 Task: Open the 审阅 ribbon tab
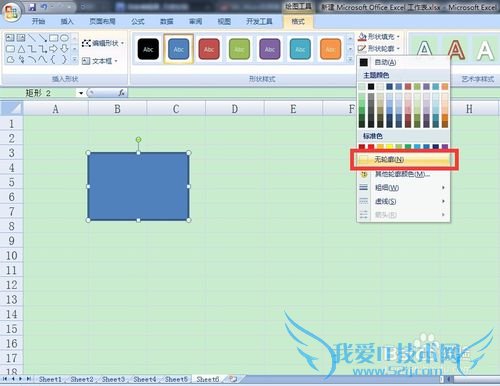click(195, 21)
